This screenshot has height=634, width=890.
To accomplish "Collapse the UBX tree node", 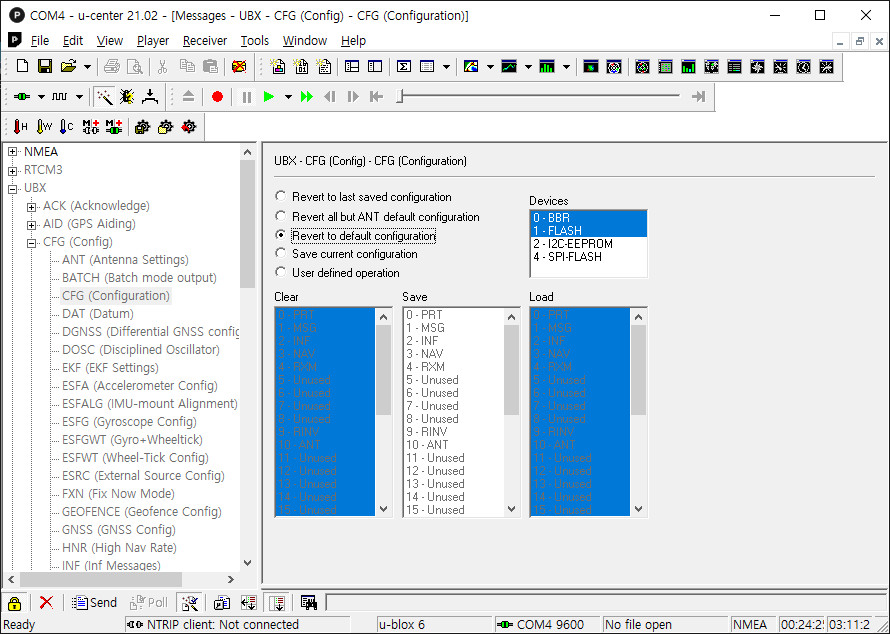I will pyautogui.click(x=12, y=188).
